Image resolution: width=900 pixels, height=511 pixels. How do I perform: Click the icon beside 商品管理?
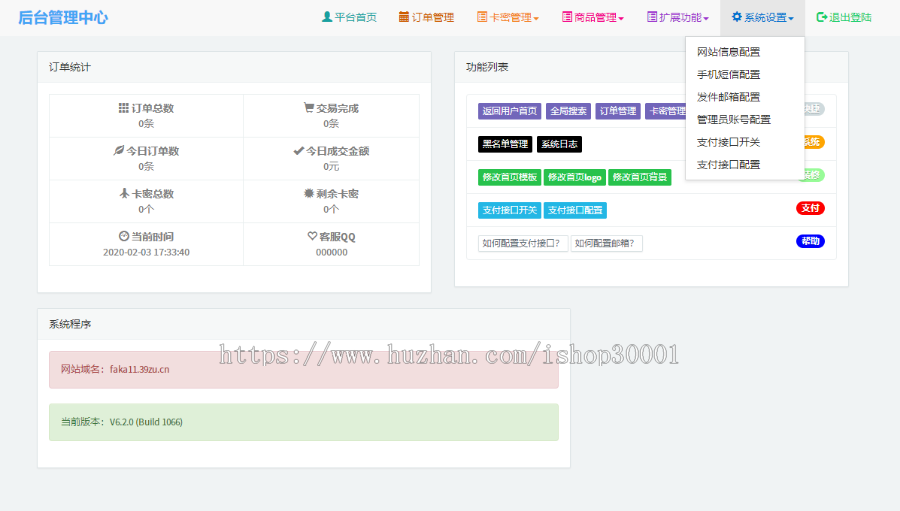pos(567,17)
